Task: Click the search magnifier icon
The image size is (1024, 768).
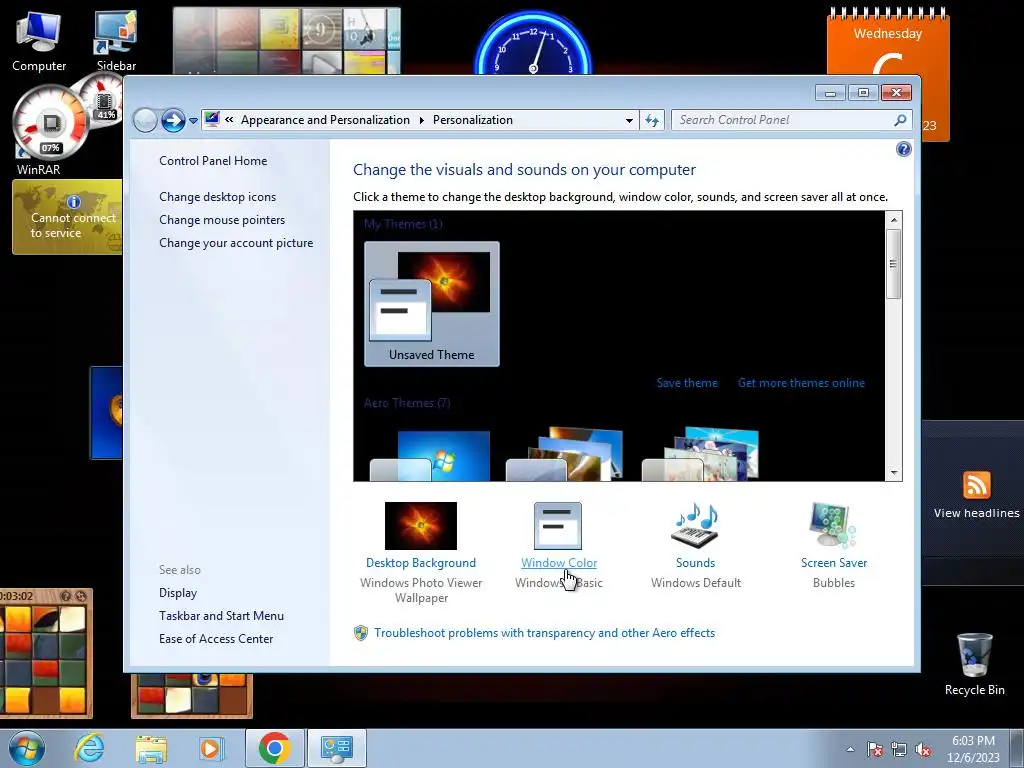Action: click(x=900, y=120)
